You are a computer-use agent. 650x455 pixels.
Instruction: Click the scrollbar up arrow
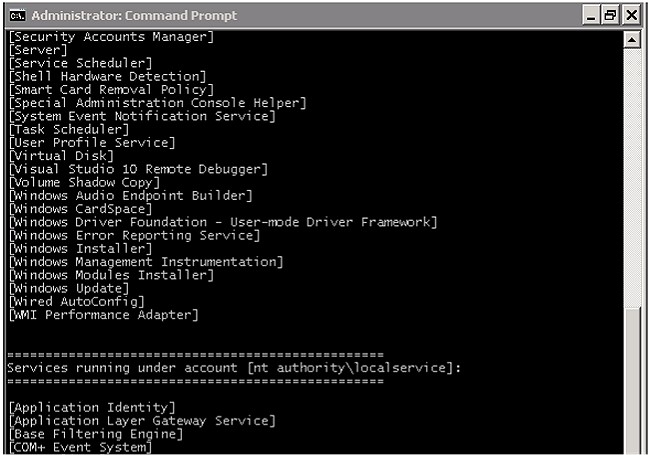[632, 39]
